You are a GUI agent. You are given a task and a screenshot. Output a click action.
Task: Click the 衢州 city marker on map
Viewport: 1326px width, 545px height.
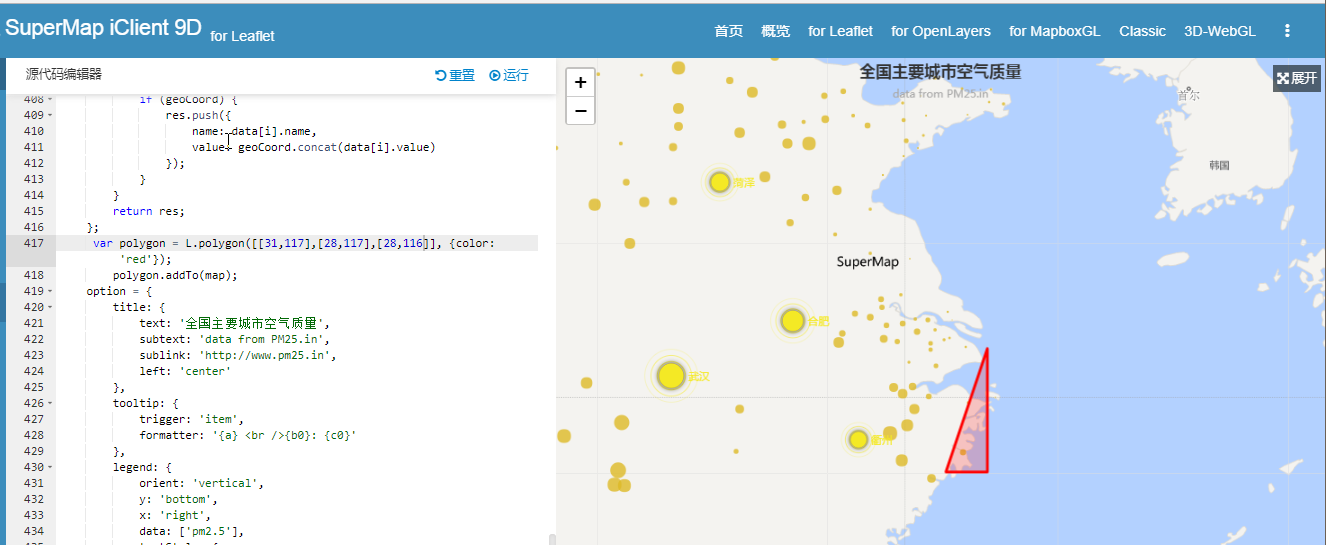point(858,439)
